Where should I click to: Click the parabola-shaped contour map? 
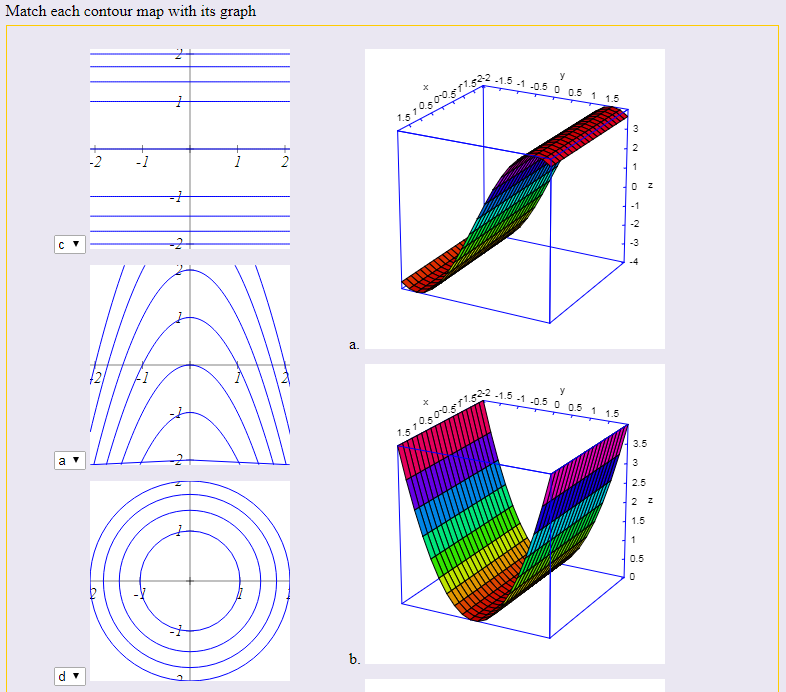point(190,364)
